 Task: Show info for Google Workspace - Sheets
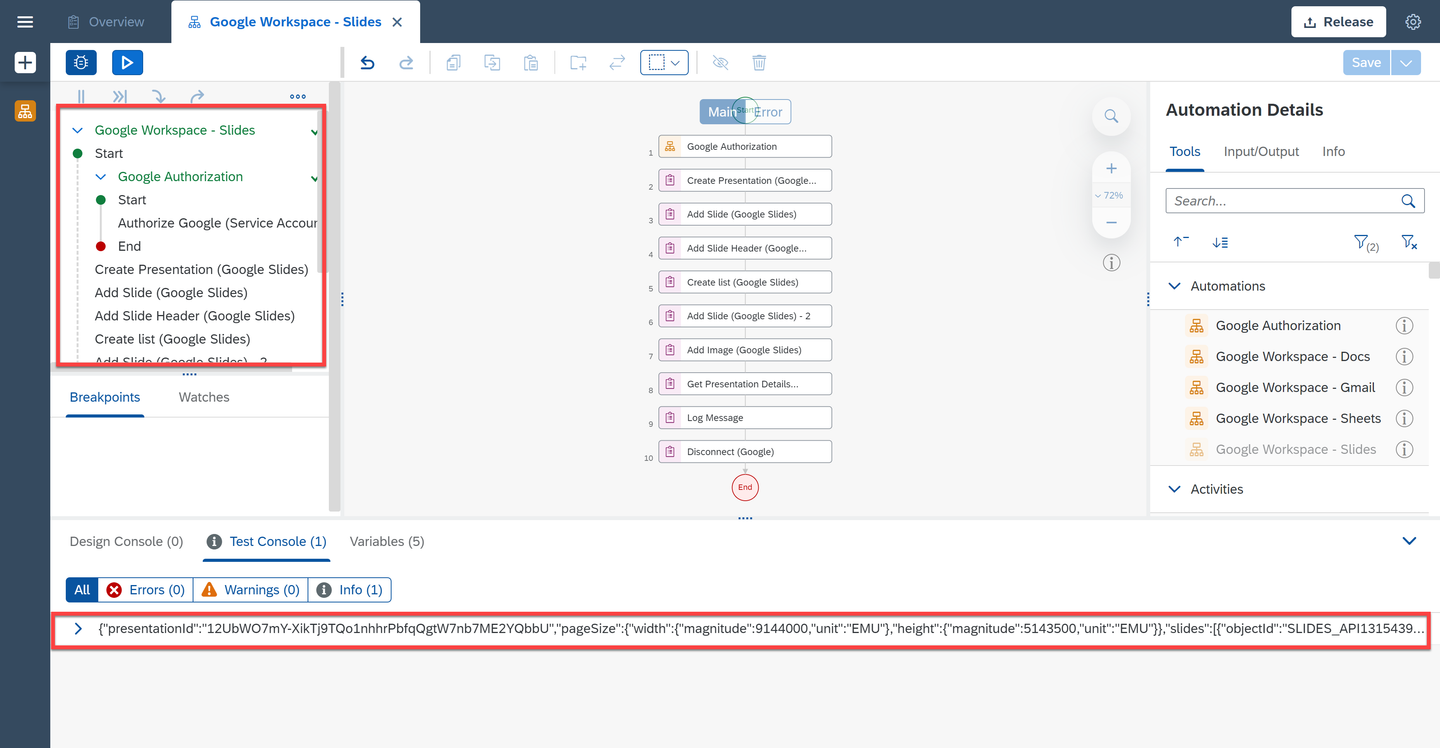[1404, 419]
